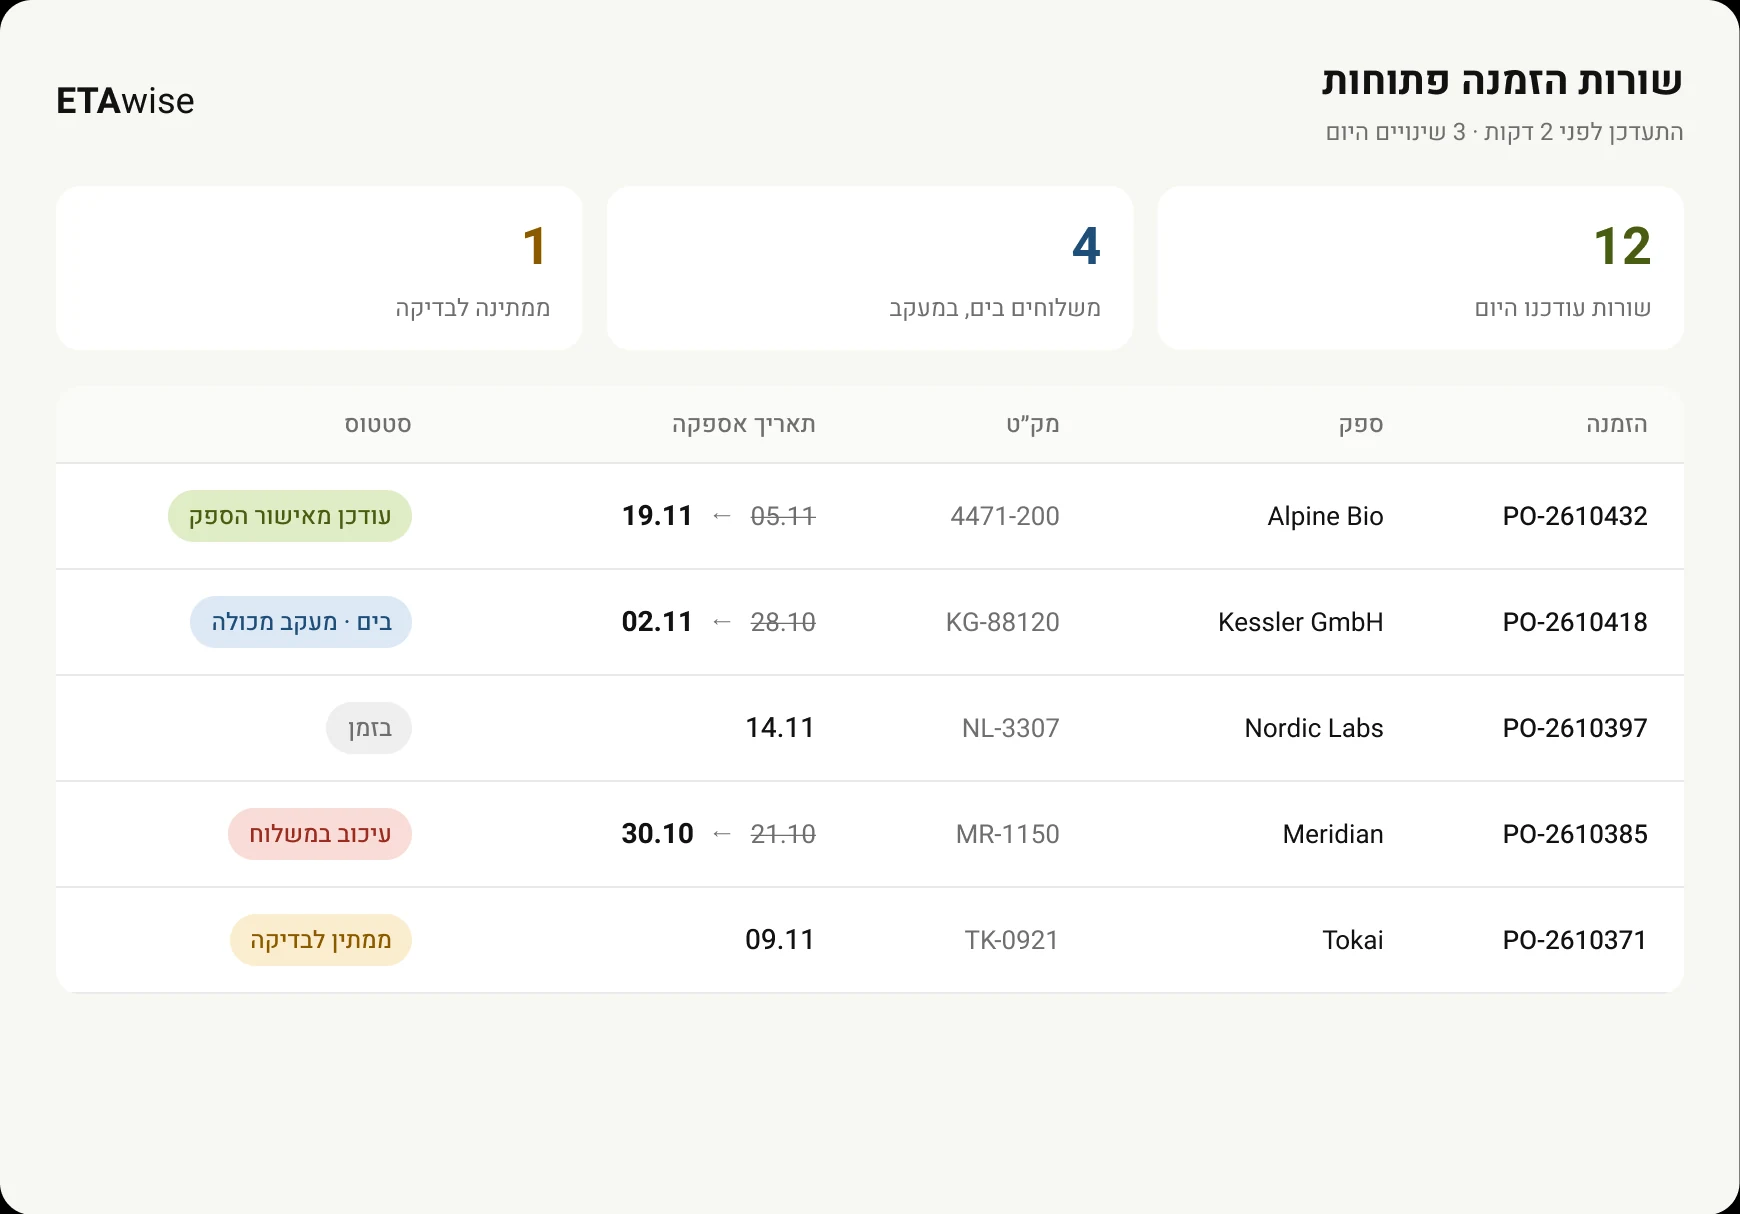Open the 4 sea shipments tracked card

click(x=870, y=268)
